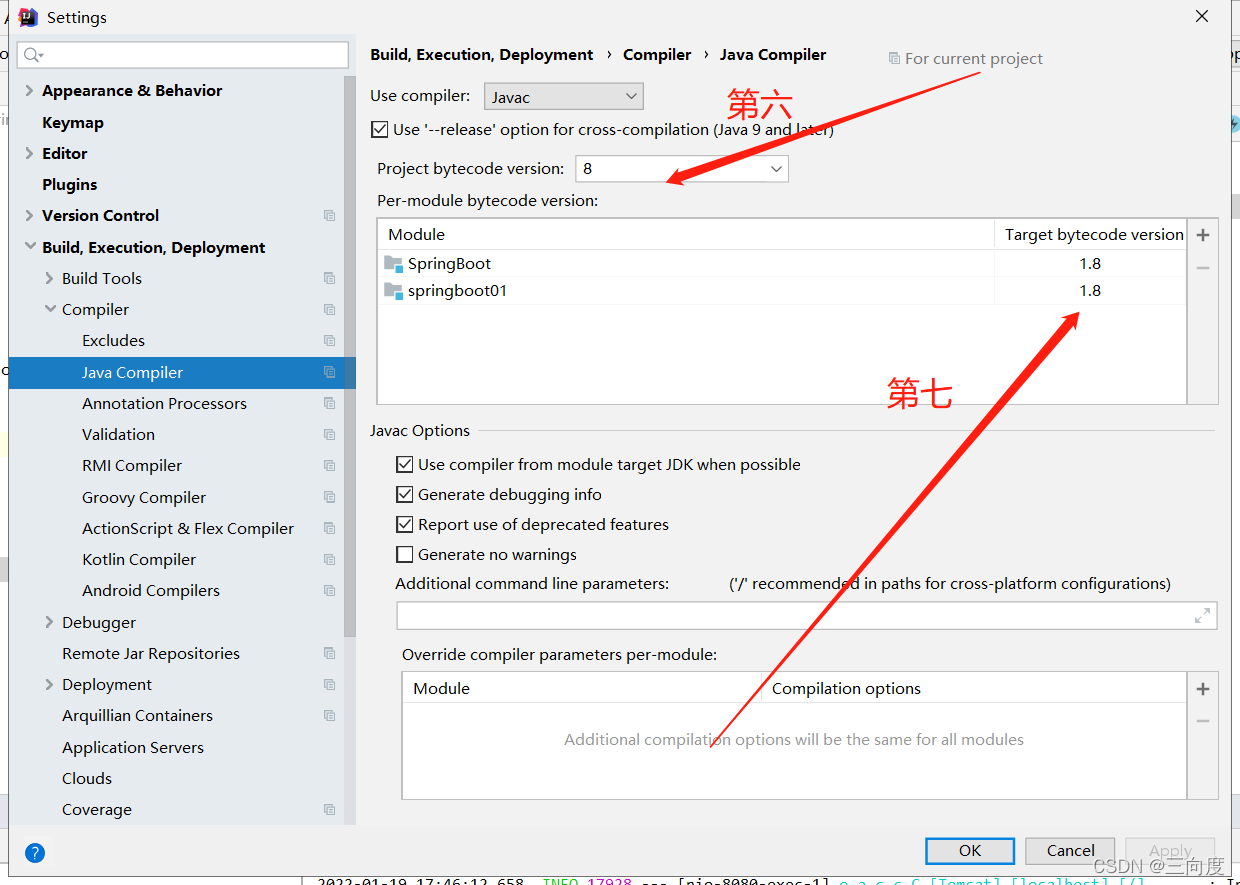The image size is (1240, 885).
Task: Click the project-level icon next to Excludes
Action: click(x=329, y=340)
